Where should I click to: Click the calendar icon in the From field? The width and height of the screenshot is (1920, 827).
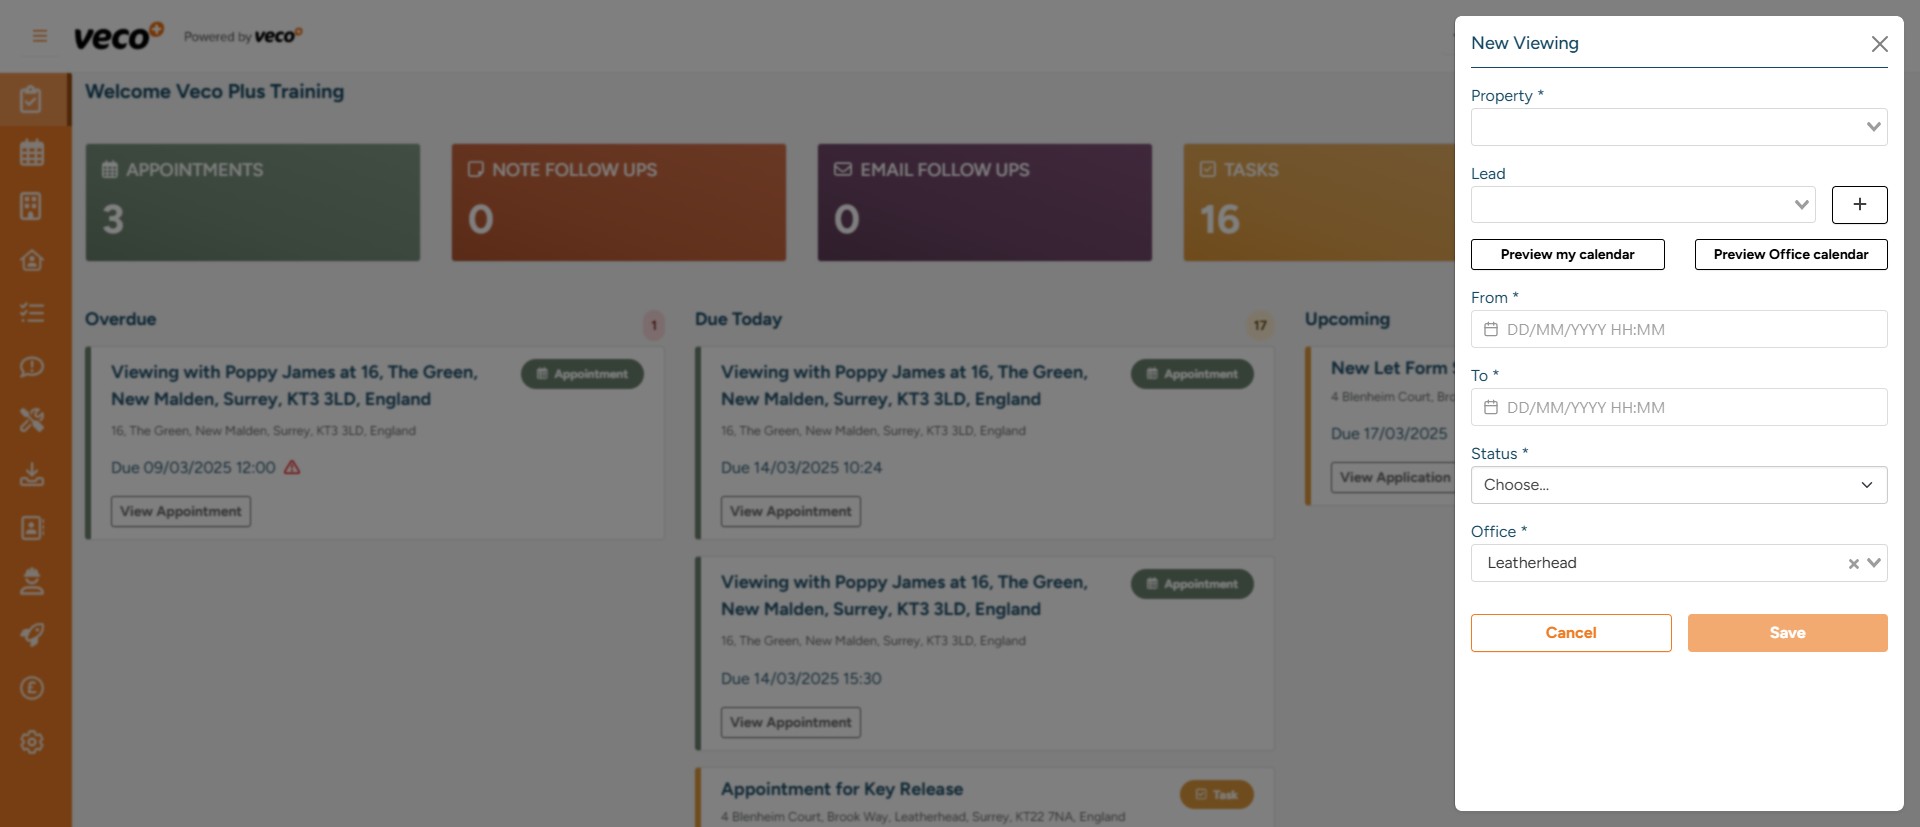(x=1491, y=329)
